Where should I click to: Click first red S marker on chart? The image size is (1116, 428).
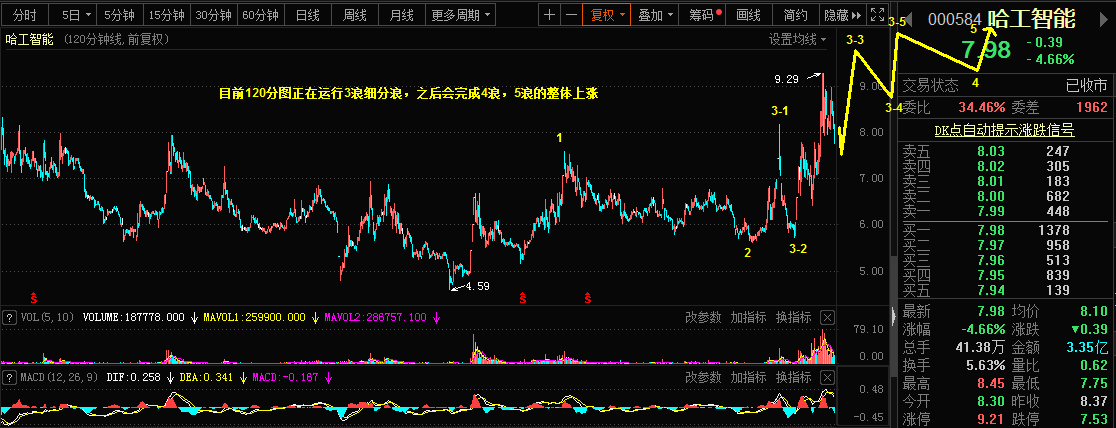32,296
